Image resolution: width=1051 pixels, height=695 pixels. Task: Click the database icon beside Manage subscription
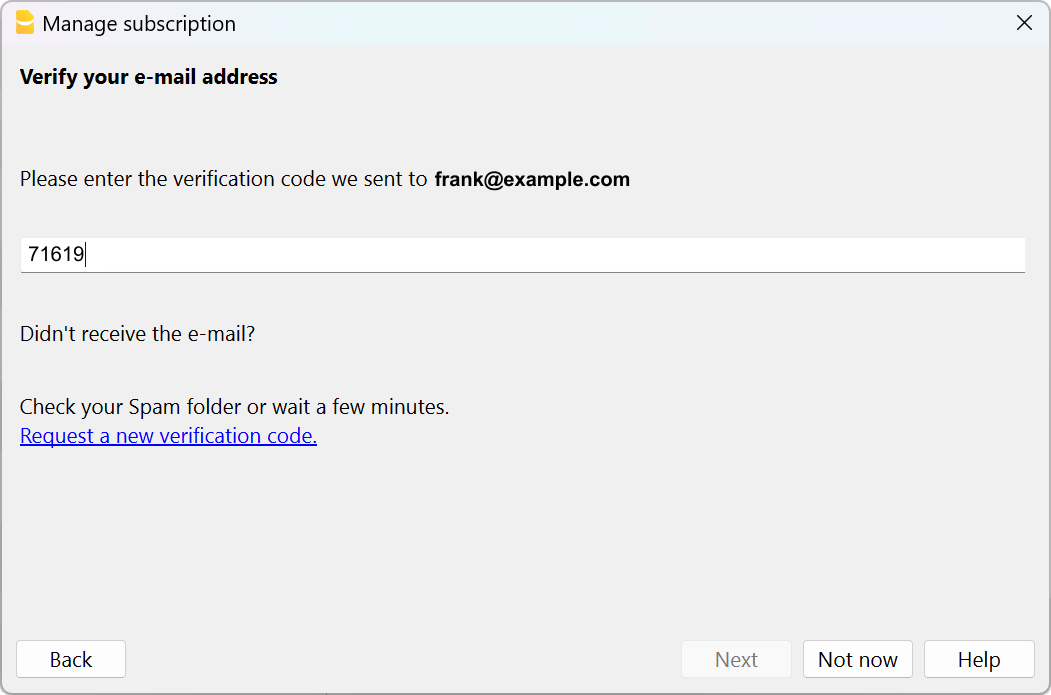[x=25, y=22]
